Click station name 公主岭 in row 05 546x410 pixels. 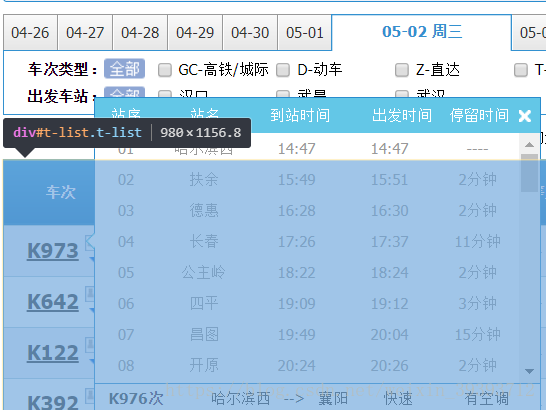(x=204, y=273)
